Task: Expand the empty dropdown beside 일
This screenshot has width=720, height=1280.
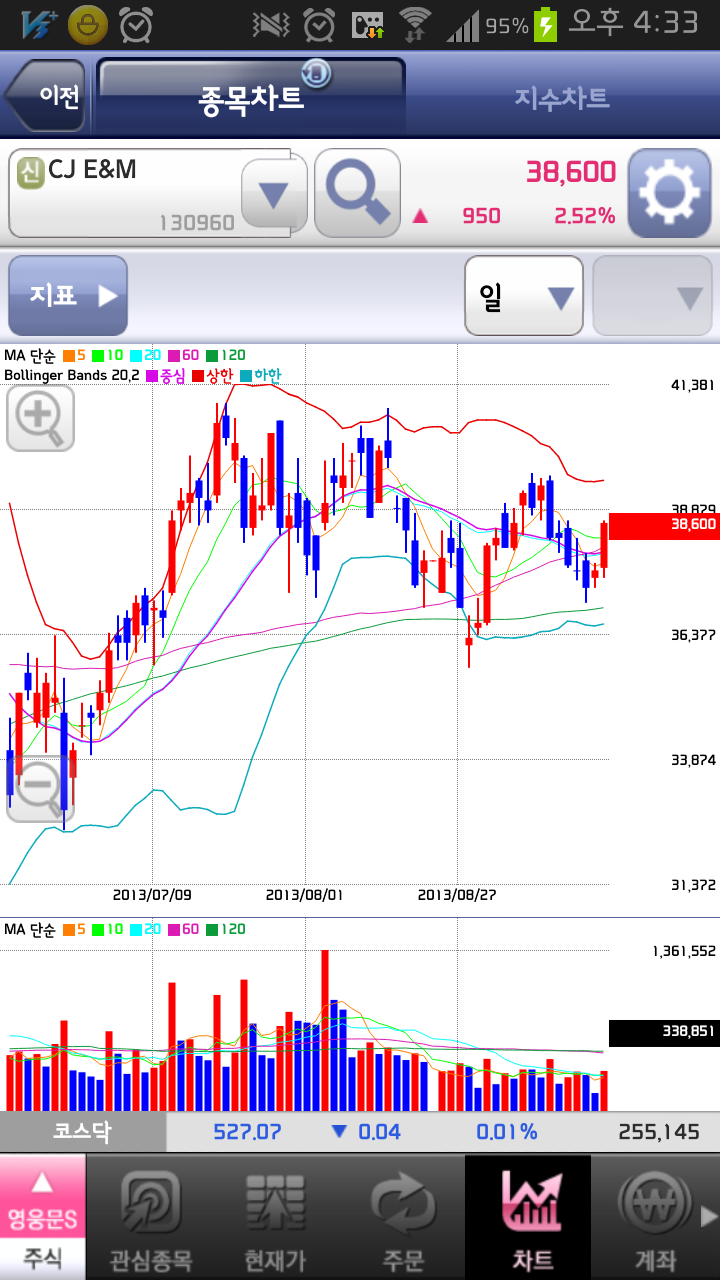Action: [x=652, y=296]
